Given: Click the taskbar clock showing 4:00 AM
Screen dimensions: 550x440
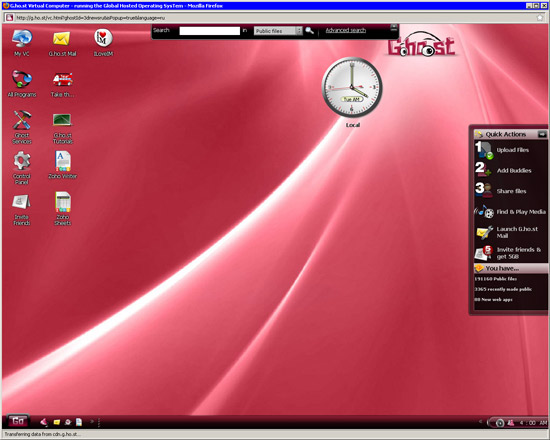Looking at the screenshot, I should pyautogui.click(x=533, y=423).
